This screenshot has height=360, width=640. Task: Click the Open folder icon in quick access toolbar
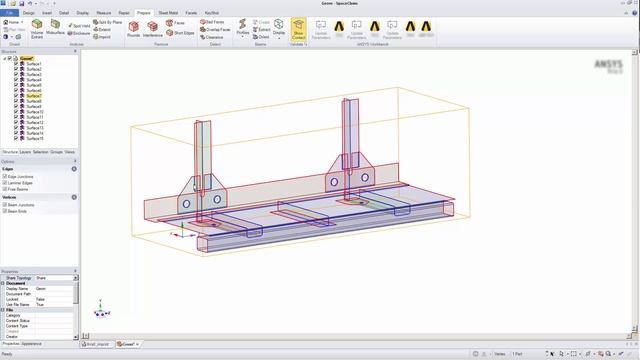13,3
